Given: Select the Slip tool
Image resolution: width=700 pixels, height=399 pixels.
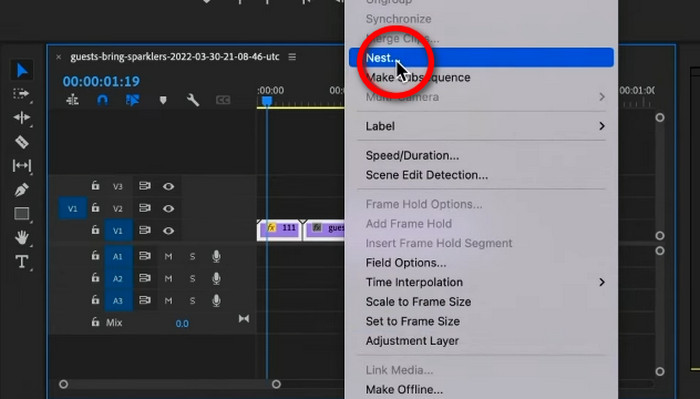Looking at the screenshot, I should 21,166.
